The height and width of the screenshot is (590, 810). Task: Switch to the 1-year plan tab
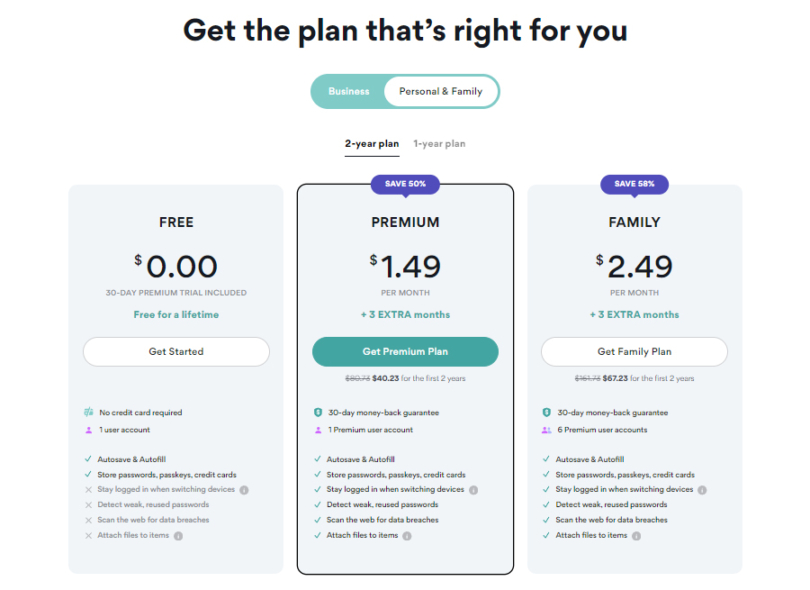[x=439, y=144]
